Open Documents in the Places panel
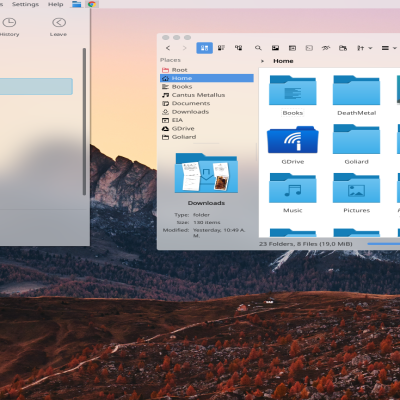The height and width of the screenshot is (400, 400). (207, 103)
